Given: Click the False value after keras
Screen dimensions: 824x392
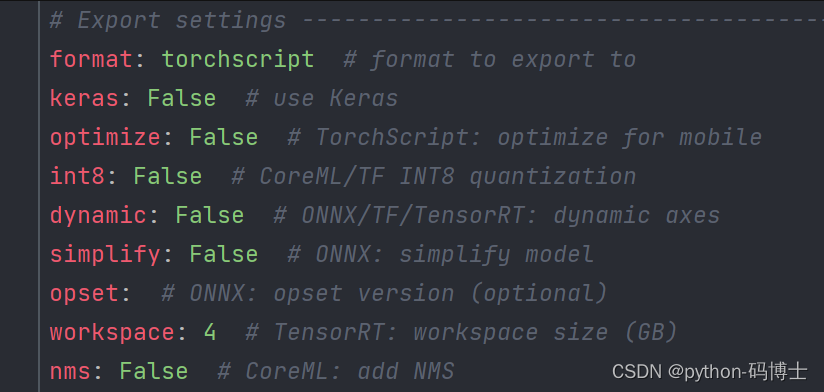Looking at the screenshot, I should point(182,98).
